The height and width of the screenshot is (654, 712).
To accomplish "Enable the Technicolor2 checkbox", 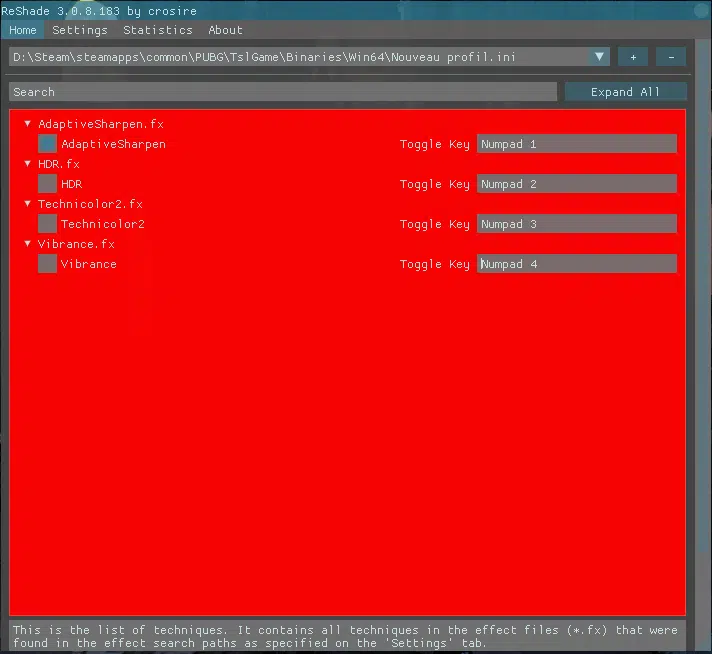I will click(47, 224).
